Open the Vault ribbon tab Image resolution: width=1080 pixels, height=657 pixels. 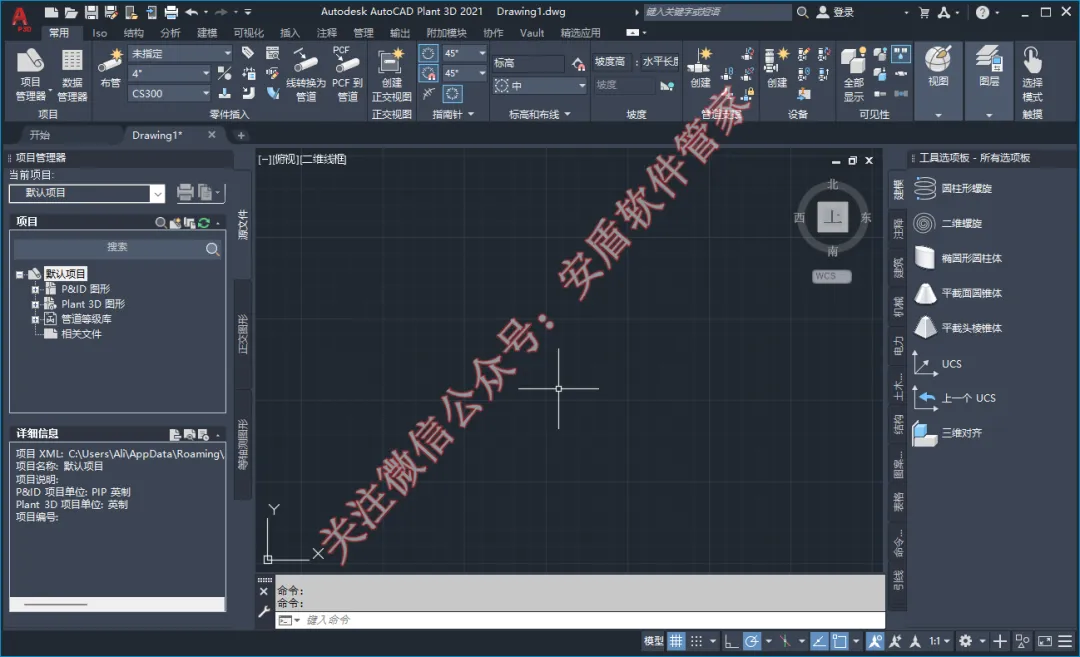(x=532, y=32)
